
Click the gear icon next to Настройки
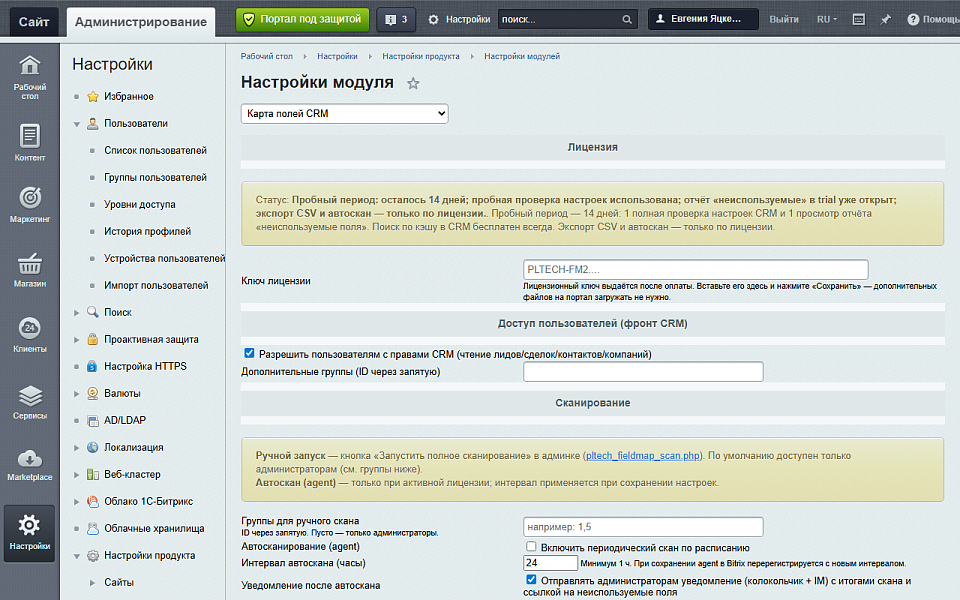pos(433,20)
